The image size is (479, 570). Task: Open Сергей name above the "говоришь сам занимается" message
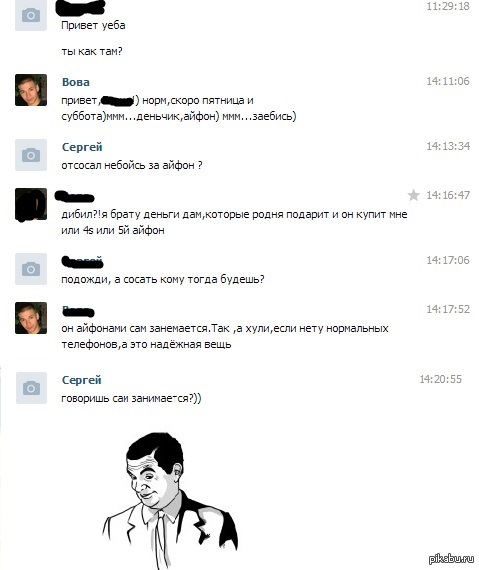(x=82, y=380)
